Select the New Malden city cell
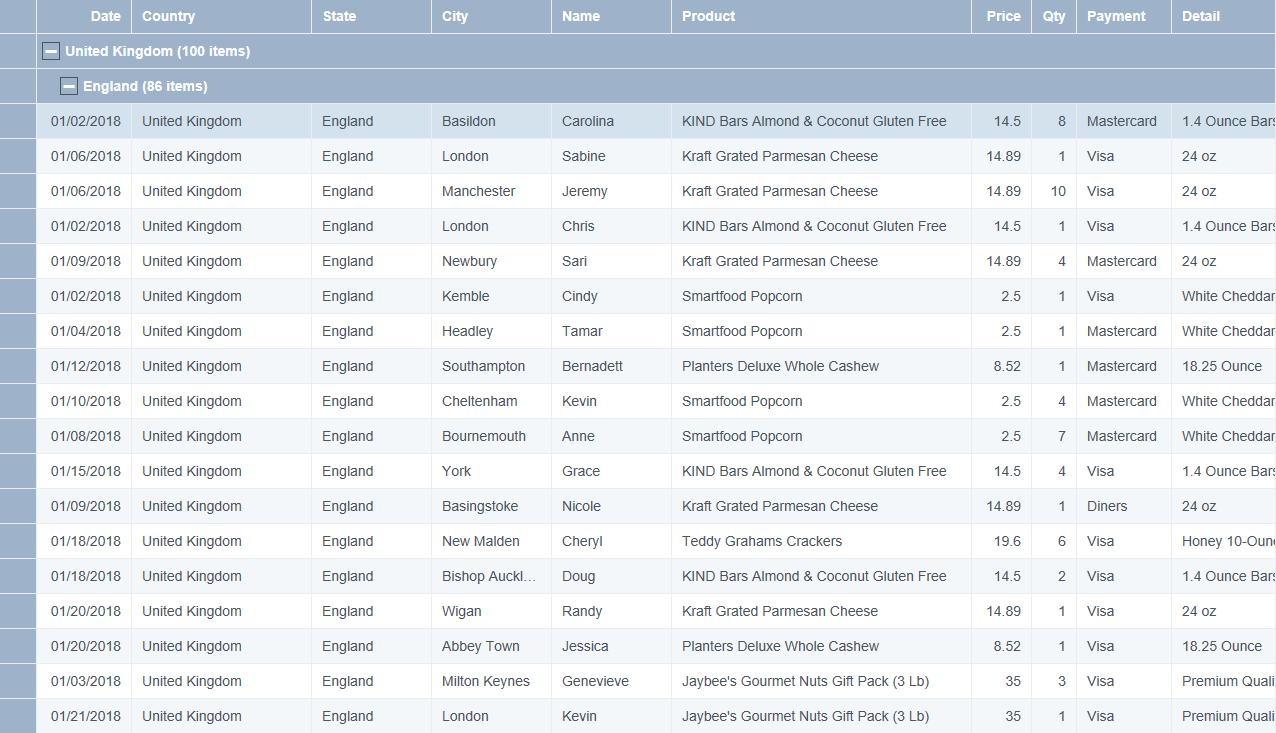1276x733 pixels. point(491,541)
